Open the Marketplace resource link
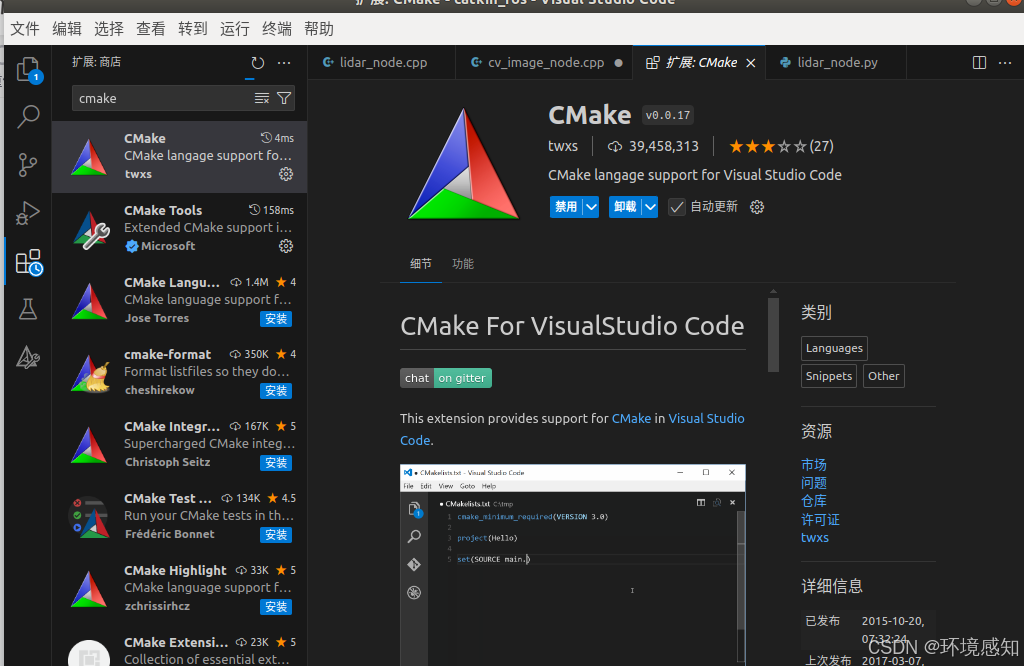This screenshot has height=666, width=1024. pyautogui.click(x=814, y=464)
